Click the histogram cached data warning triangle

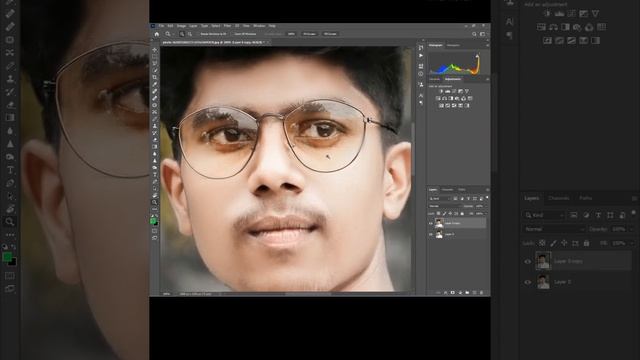coord(478,56)
